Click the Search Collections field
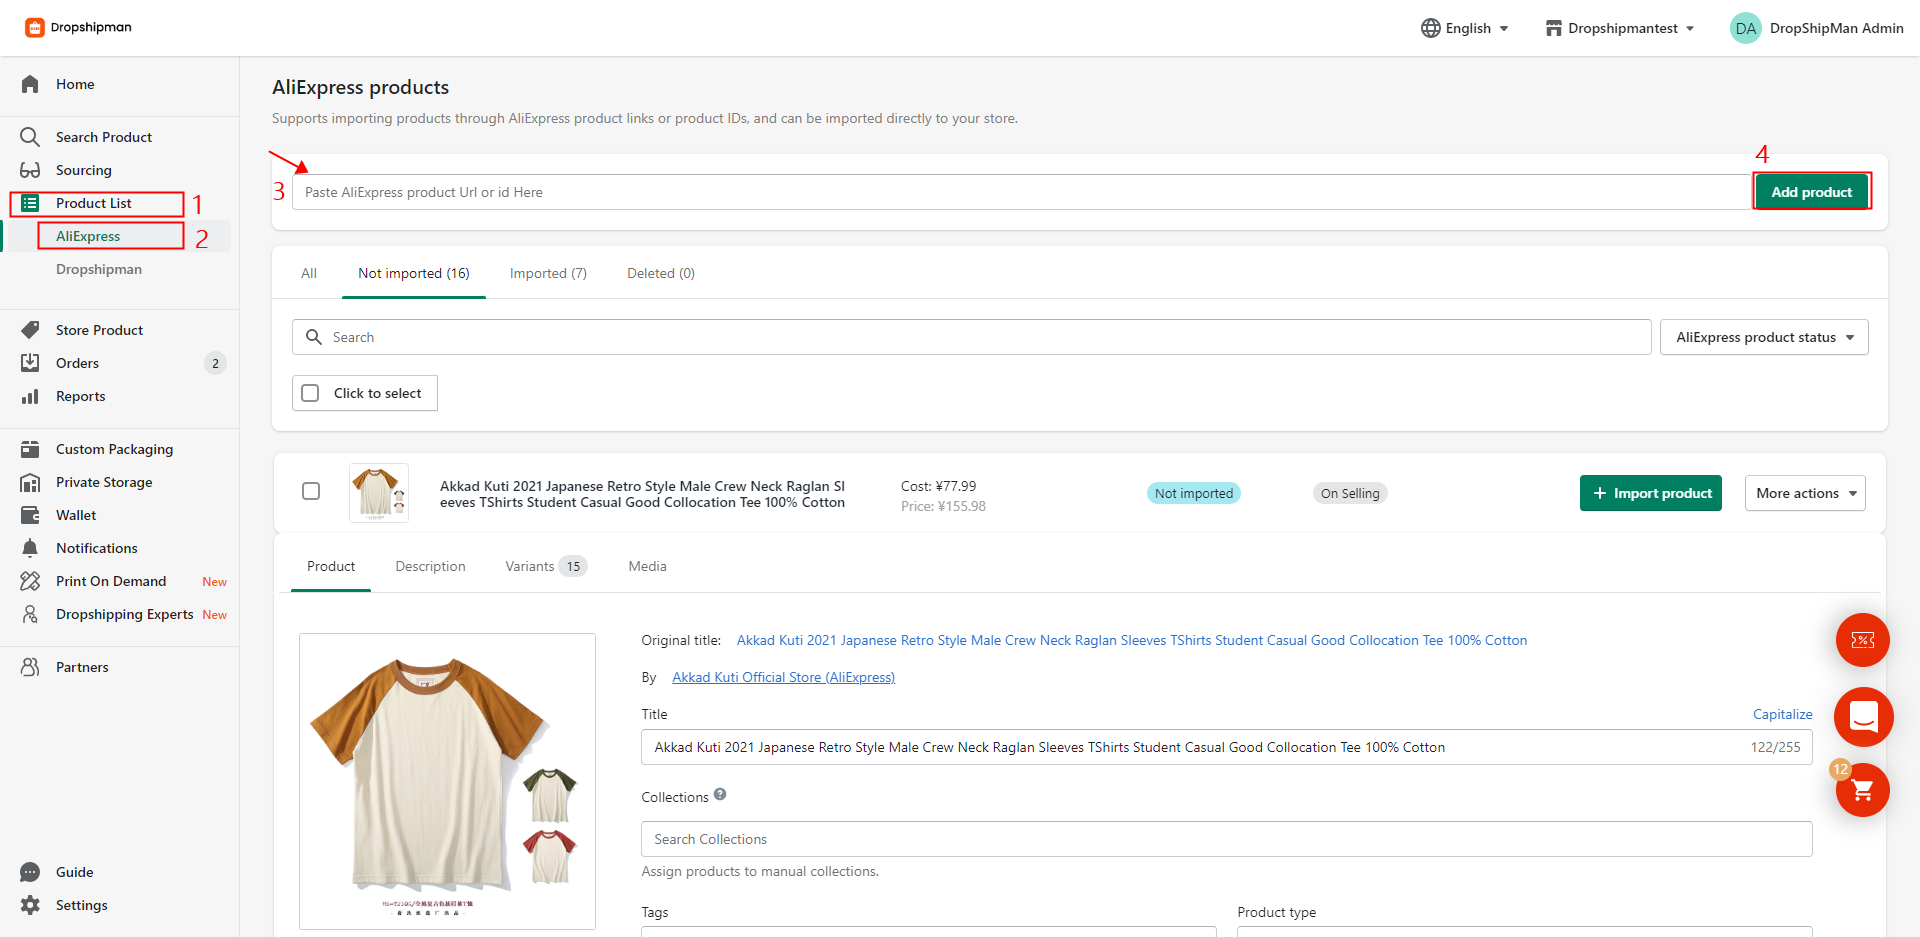The height and width of the screenshot is (937, 1920). click(x=1226, y=839)
